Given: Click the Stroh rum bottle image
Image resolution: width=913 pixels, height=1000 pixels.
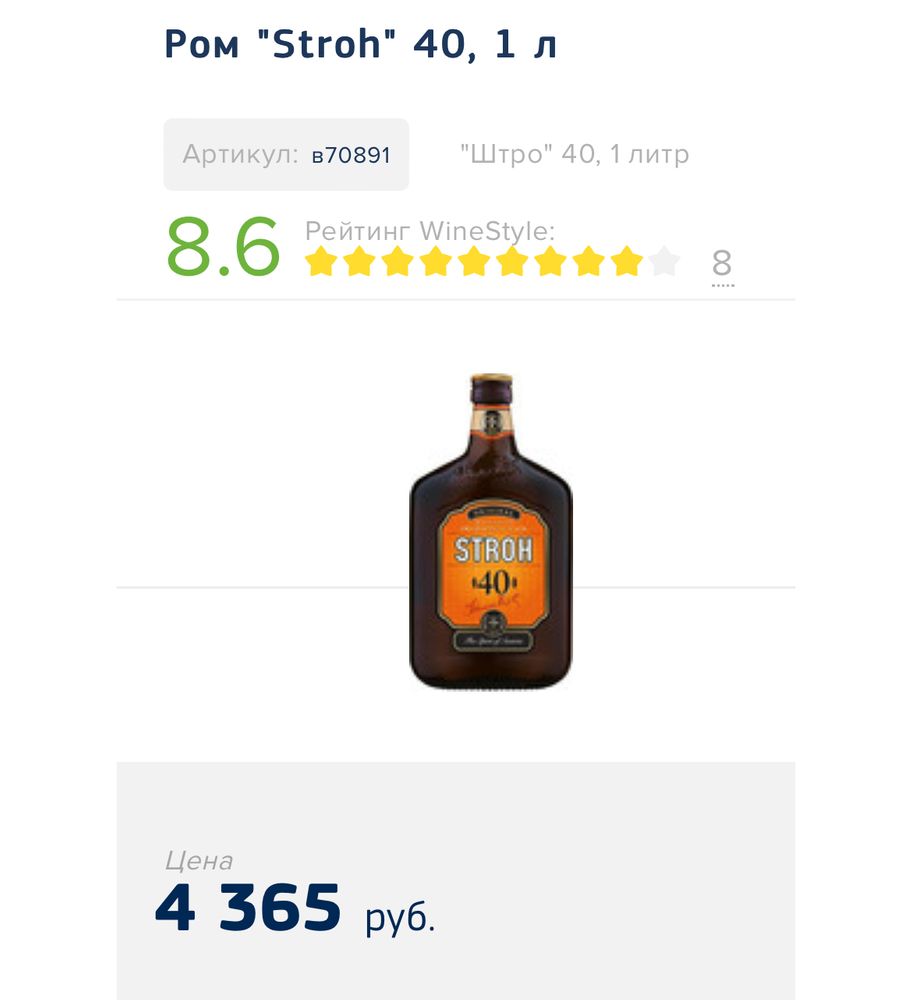Looking at the screenshot, I should coord(491,531).
